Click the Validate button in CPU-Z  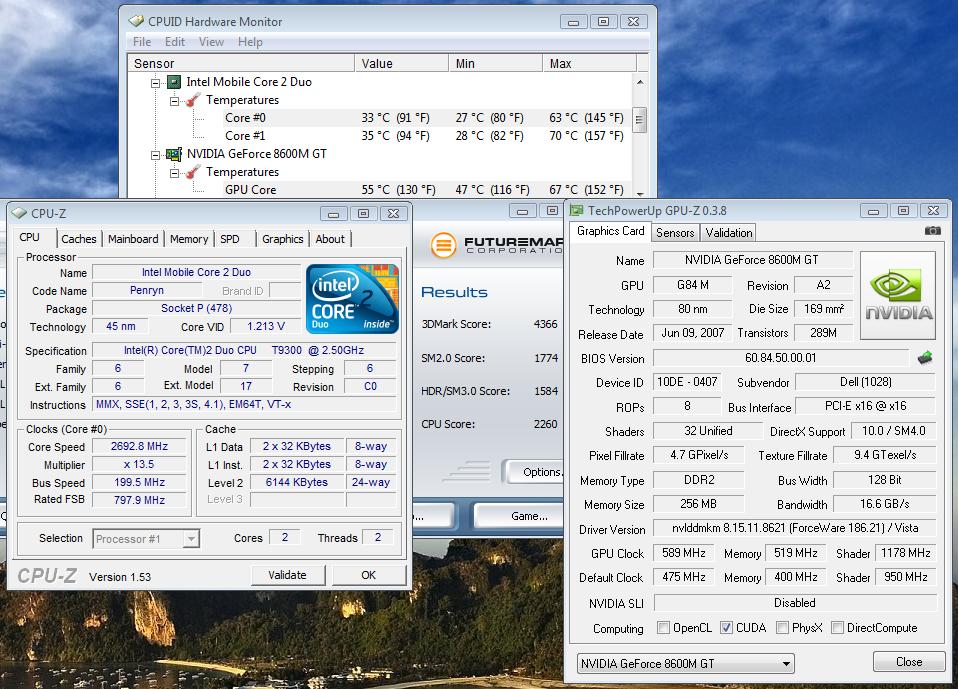(x=287, y=575)
